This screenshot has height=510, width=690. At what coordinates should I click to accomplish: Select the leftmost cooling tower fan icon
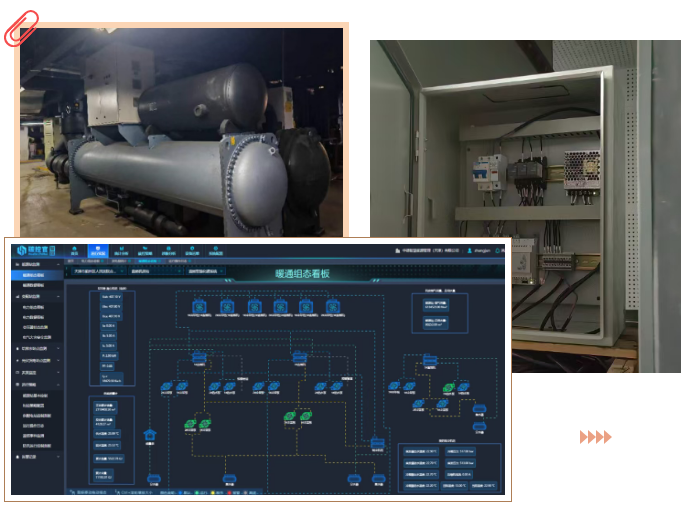pyautogui.click(x=198, y=306)
